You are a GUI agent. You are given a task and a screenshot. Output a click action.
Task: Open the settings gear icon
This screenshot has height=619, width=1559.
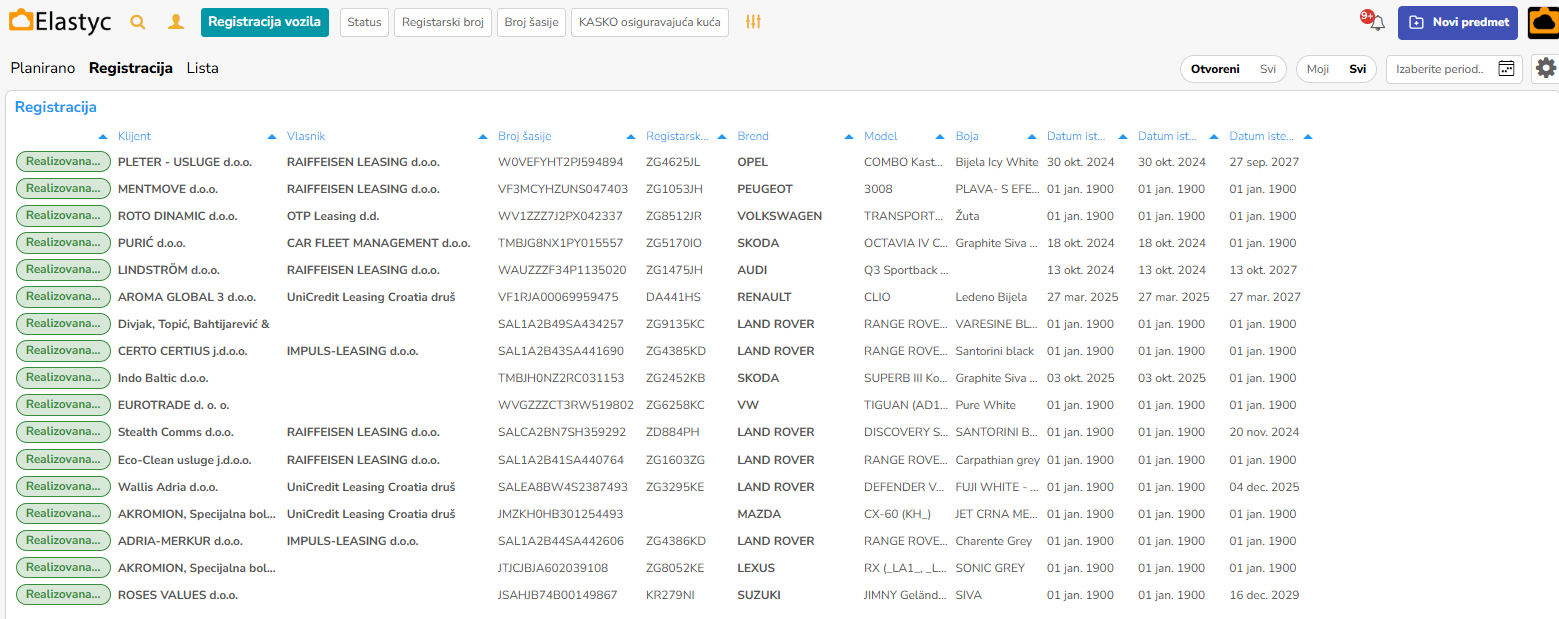(1546, 68)
